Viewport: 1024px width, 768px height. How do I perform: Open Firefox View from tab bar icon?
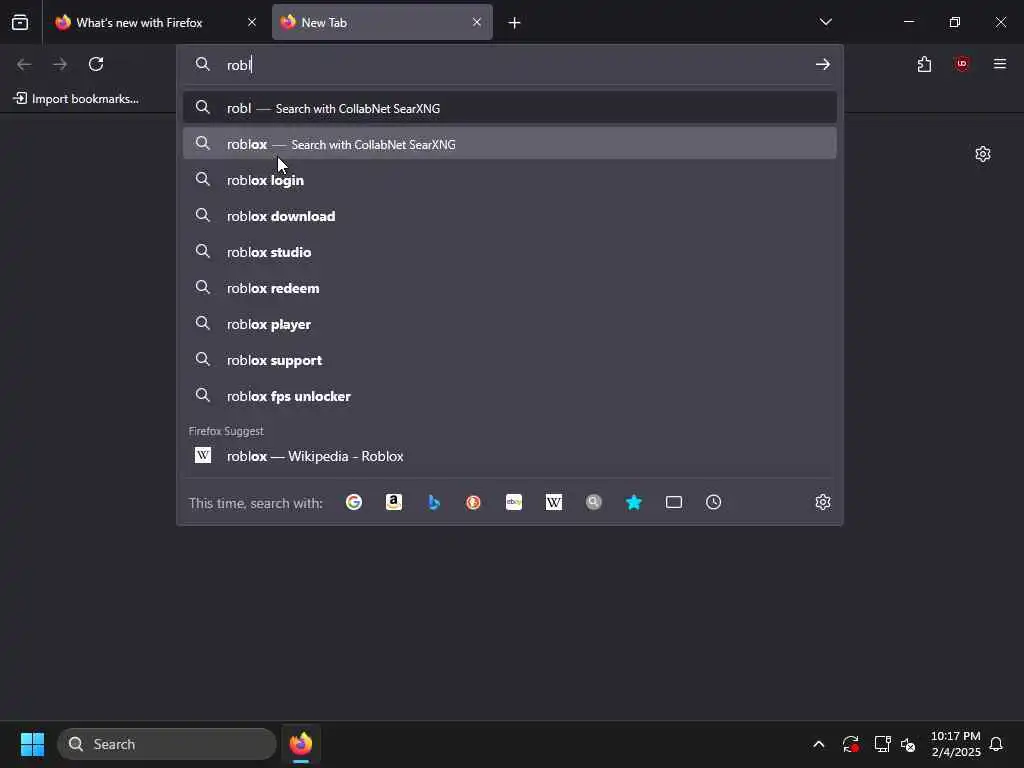pyautogui.click(x=20, y=22)
